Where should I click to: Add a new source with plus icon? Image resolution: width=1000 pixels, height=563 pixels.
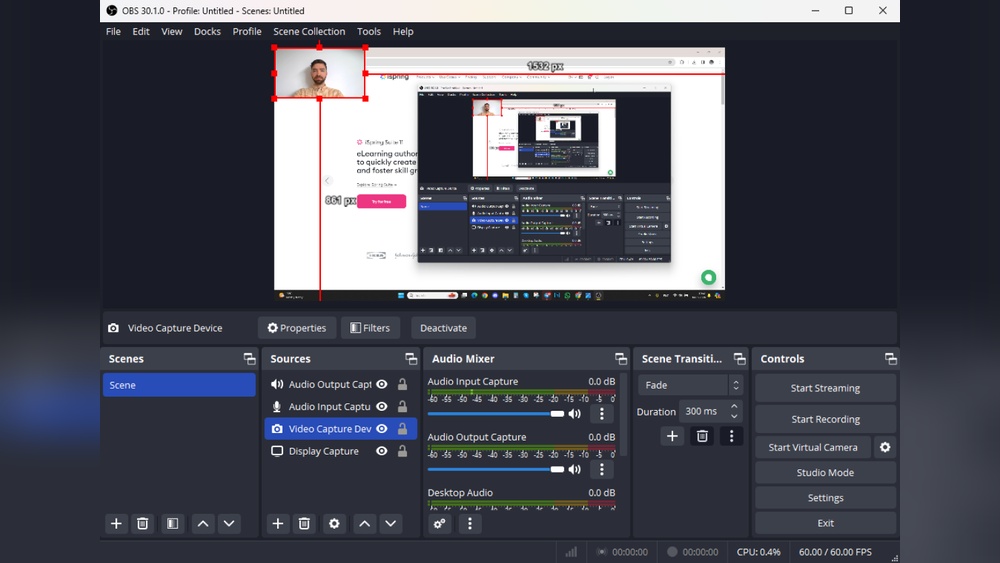point(278,523)
